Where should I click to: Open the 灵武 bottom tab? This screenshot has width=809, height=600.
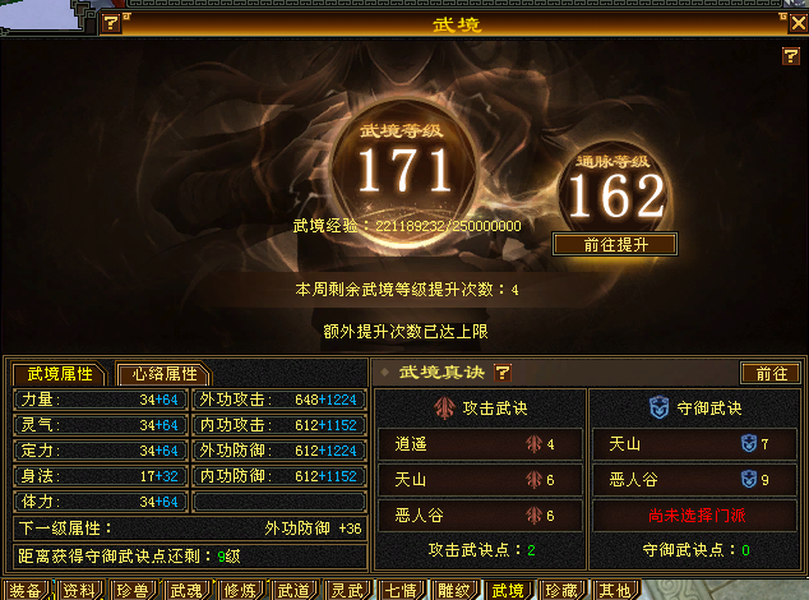[347, 590]
